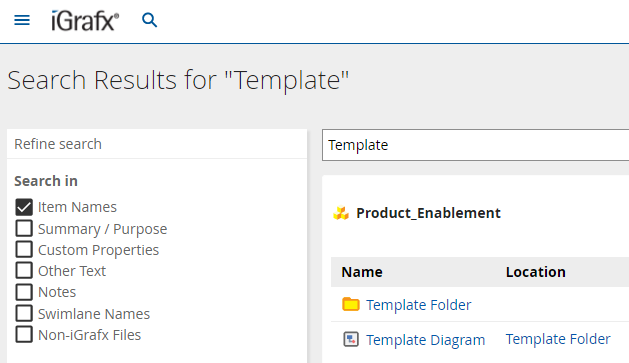The height and width of the screenshot is (363, 629).
Task: Check the Notes search option
Action: coord(24,292)
